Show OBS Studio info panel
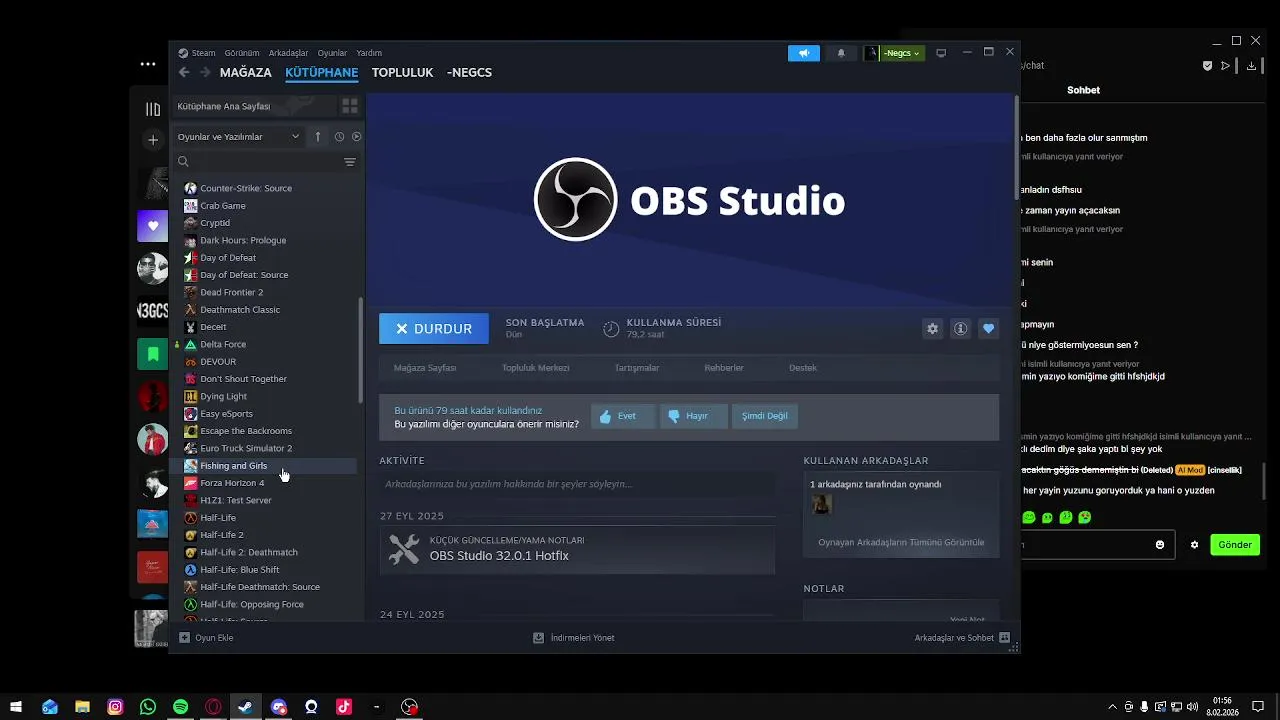The height and width of the screenshot is (720, 1280). pos(960,328)
